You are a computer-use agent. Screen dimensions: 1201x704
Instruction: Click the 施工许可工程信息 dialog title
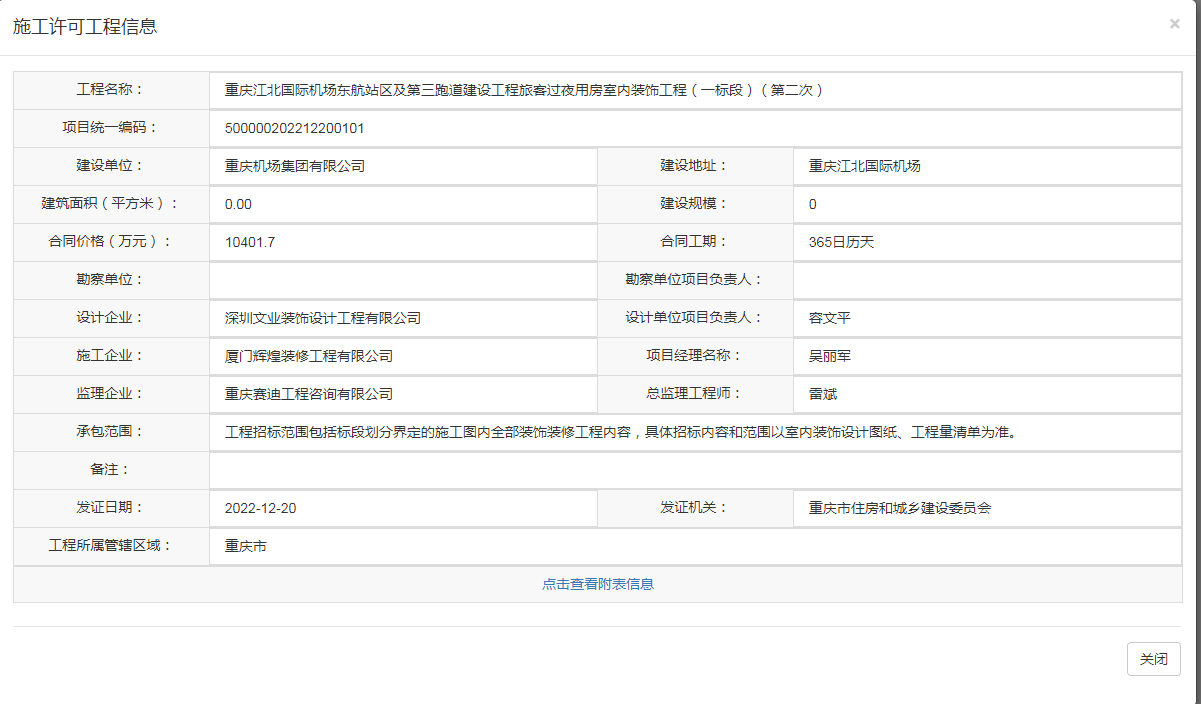pyautogui.click(x=85, y=27)
